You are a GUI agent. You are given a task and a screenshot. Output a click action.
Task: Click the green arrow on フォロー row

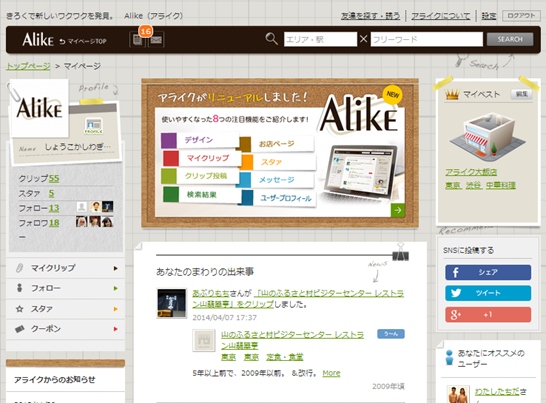point(115,288)
